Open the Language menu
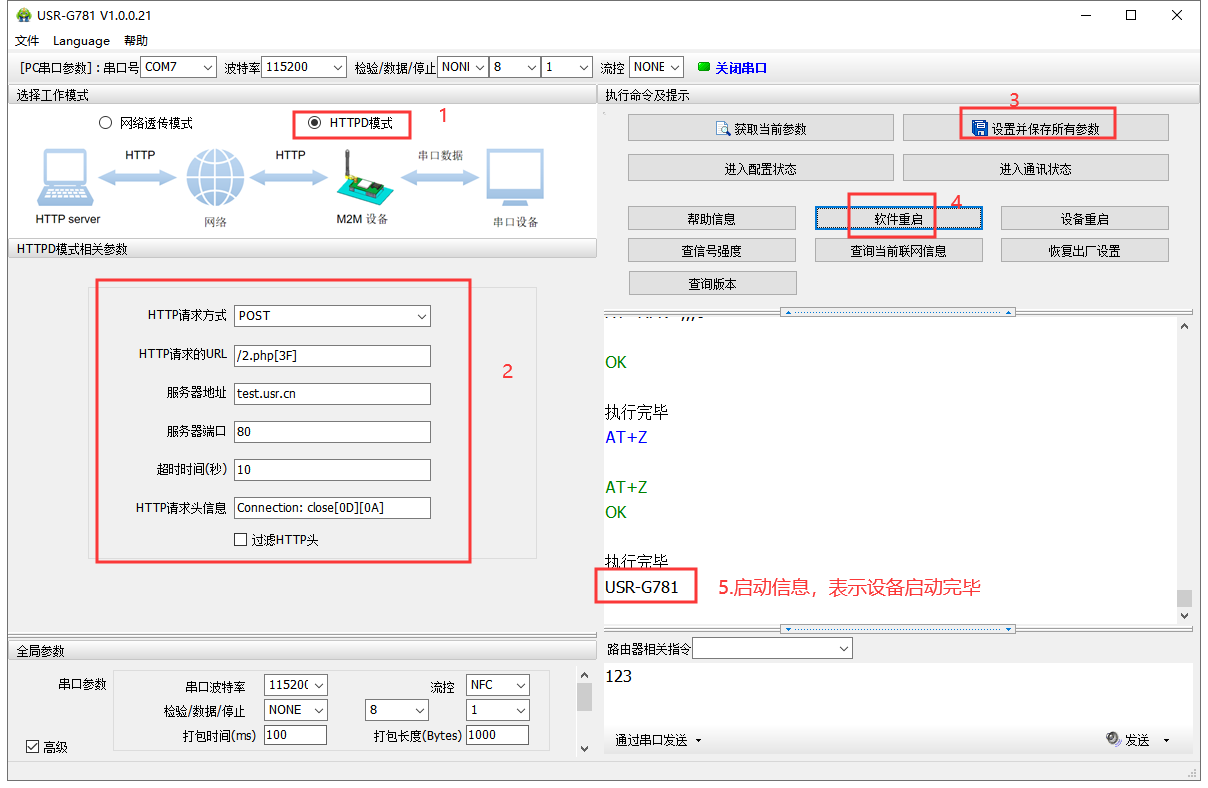 coord(81,41)
